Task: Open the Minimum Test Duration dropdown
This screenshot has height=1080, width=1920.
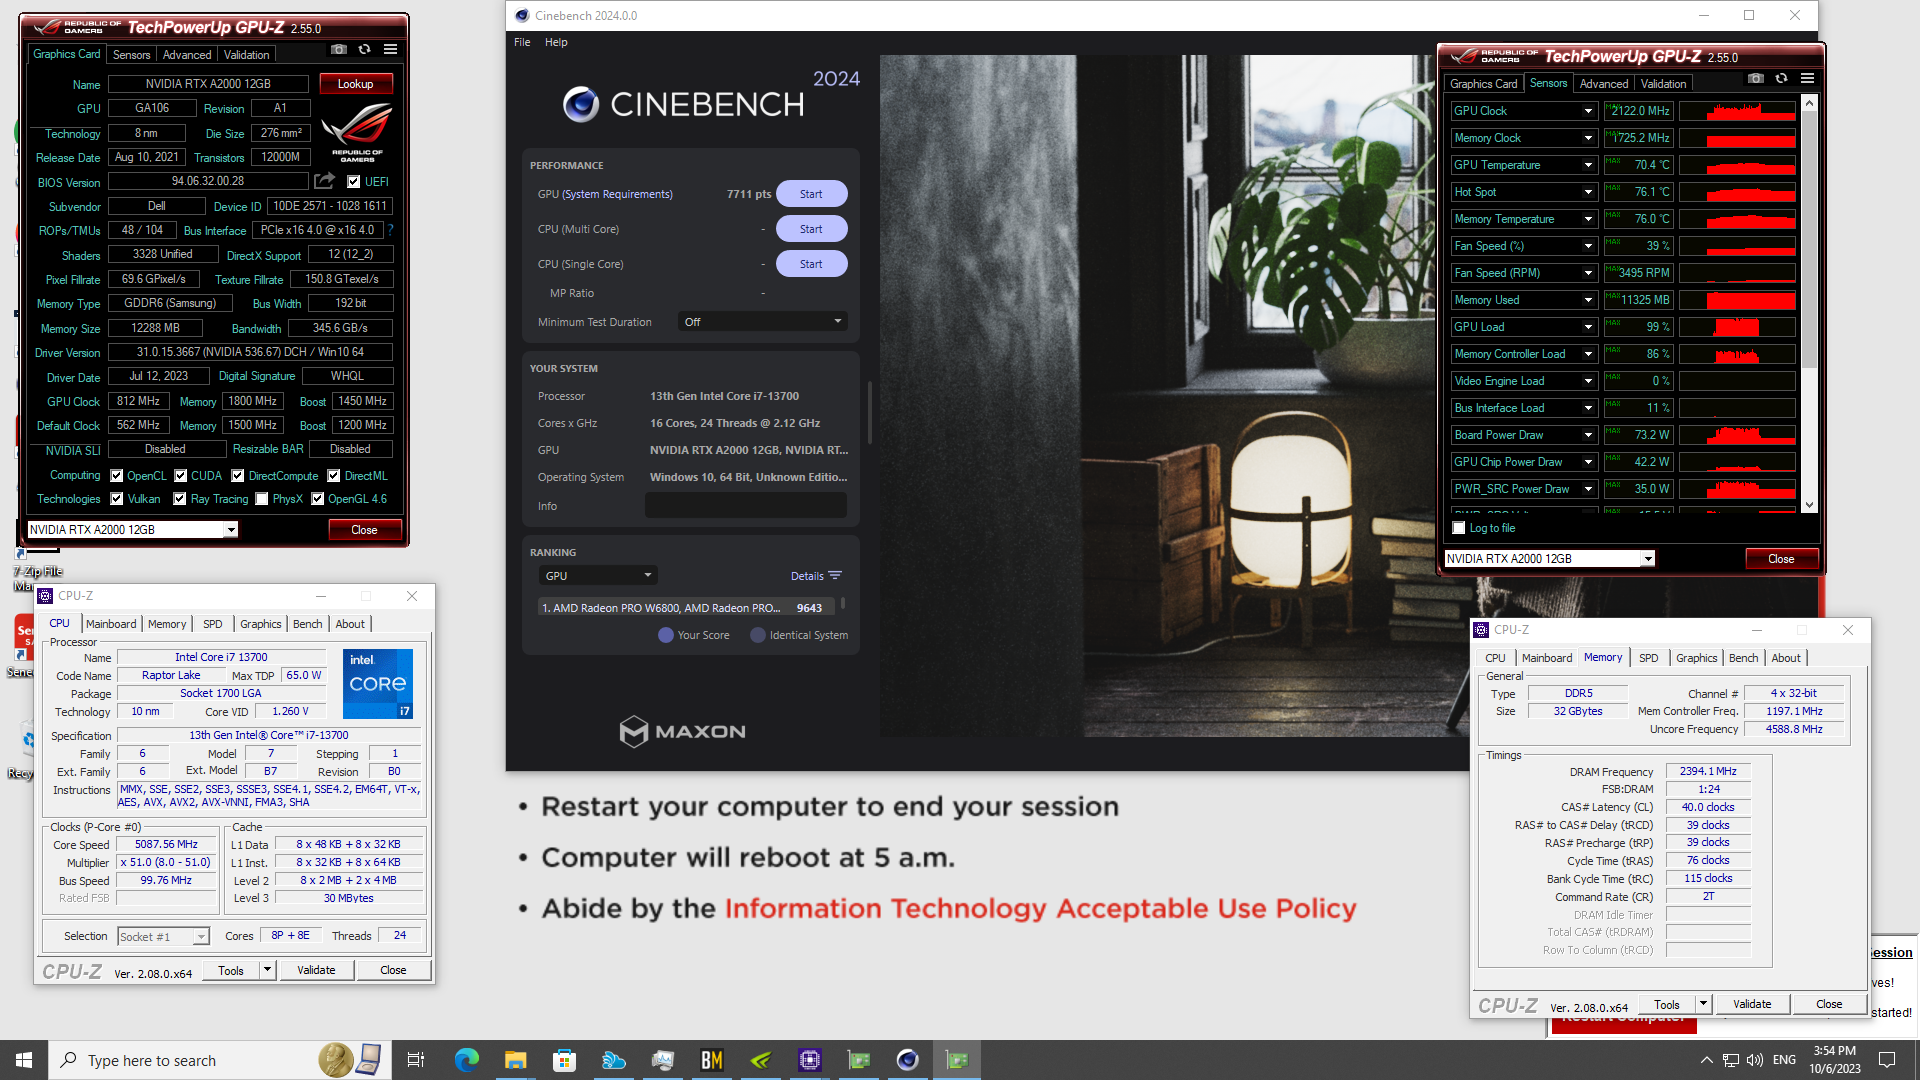Action: point(763,322)
